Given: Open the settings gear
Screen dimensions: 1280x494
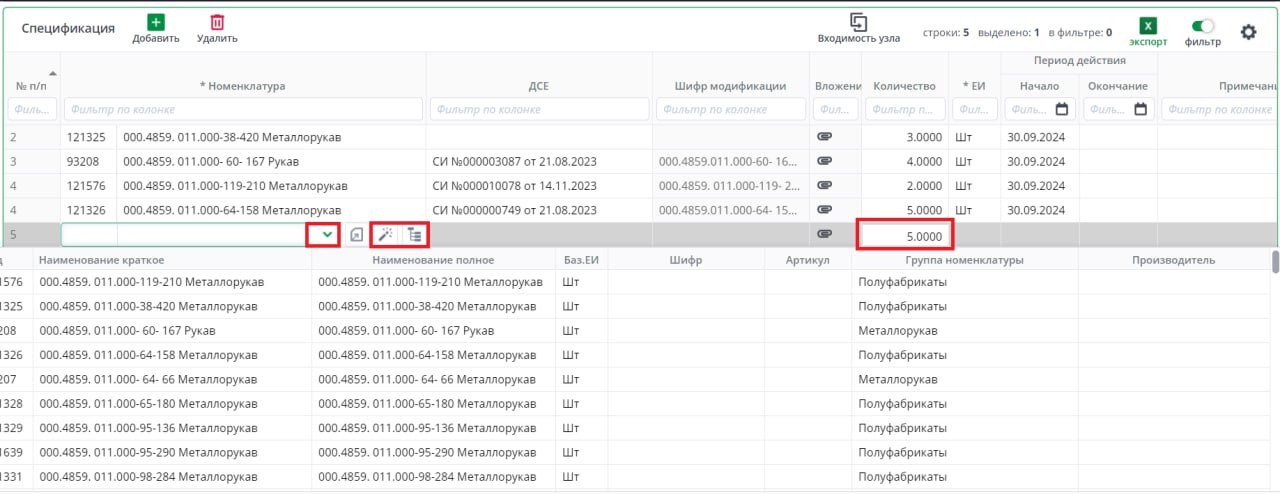Looking at the screenshot, I should [1248, 32].
